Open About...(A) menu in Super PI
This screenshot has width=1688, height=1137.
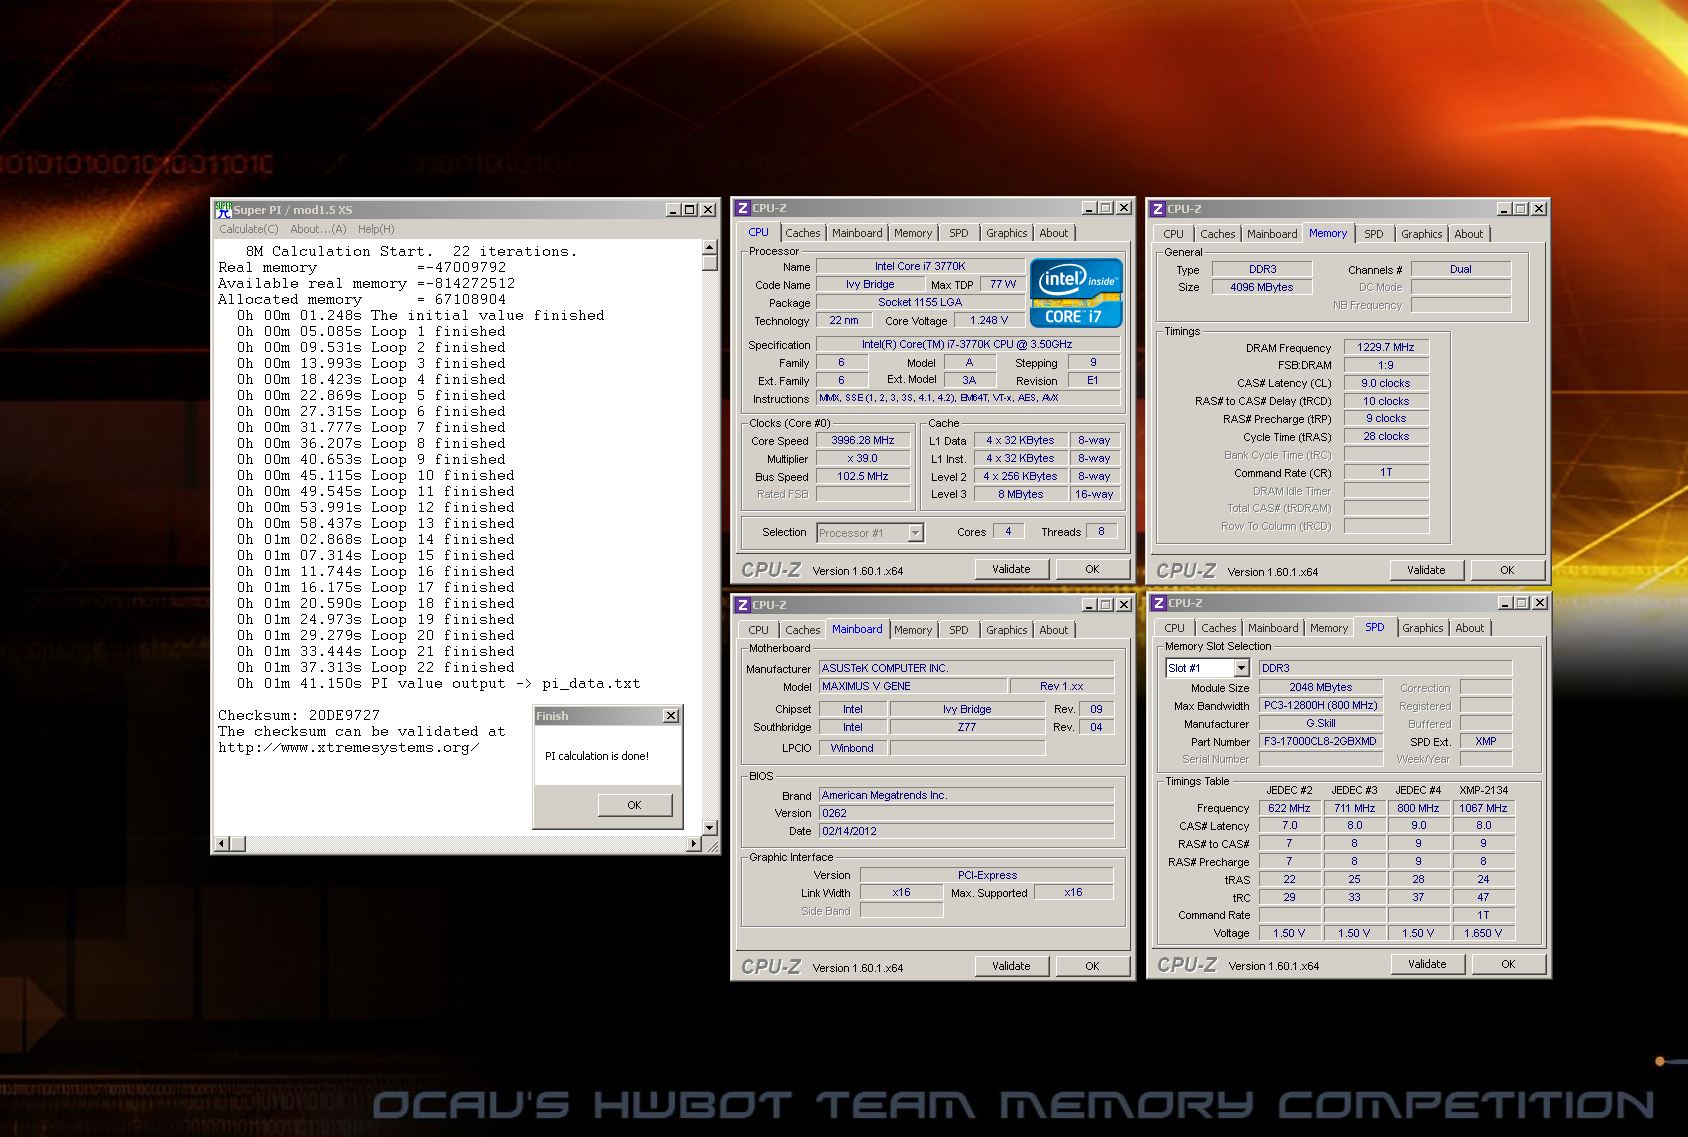(x=318, y=229)
